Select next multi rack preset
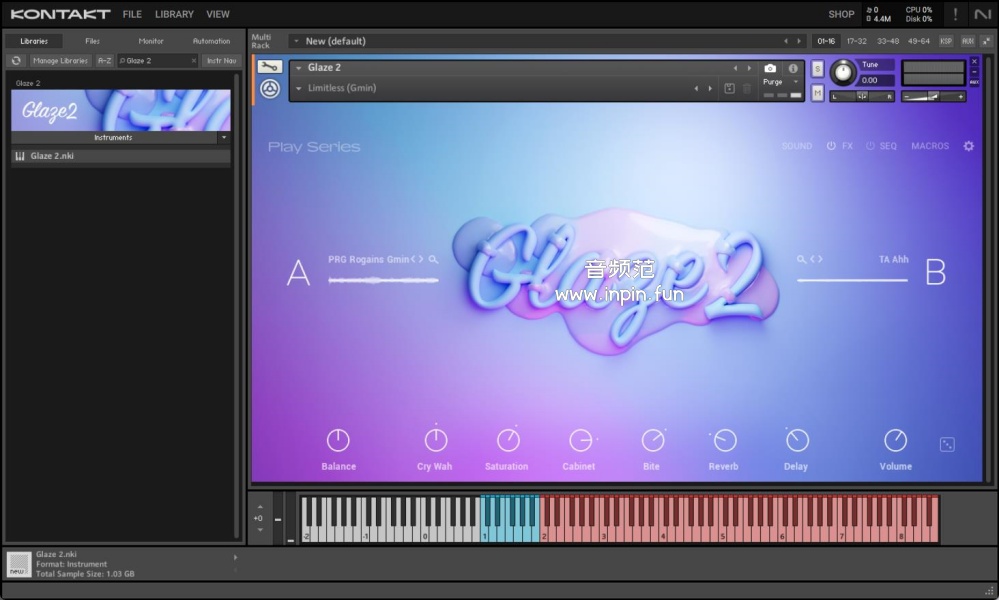This screenshot has width=999, height=600. (x=799, y=41)
